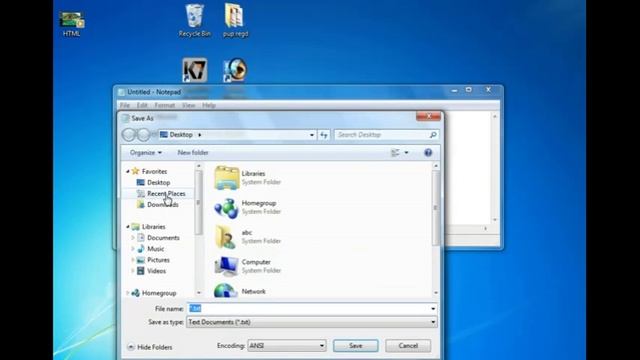Click the New folder button
Screen dimensions: 640x360
(x=193, y=153)
